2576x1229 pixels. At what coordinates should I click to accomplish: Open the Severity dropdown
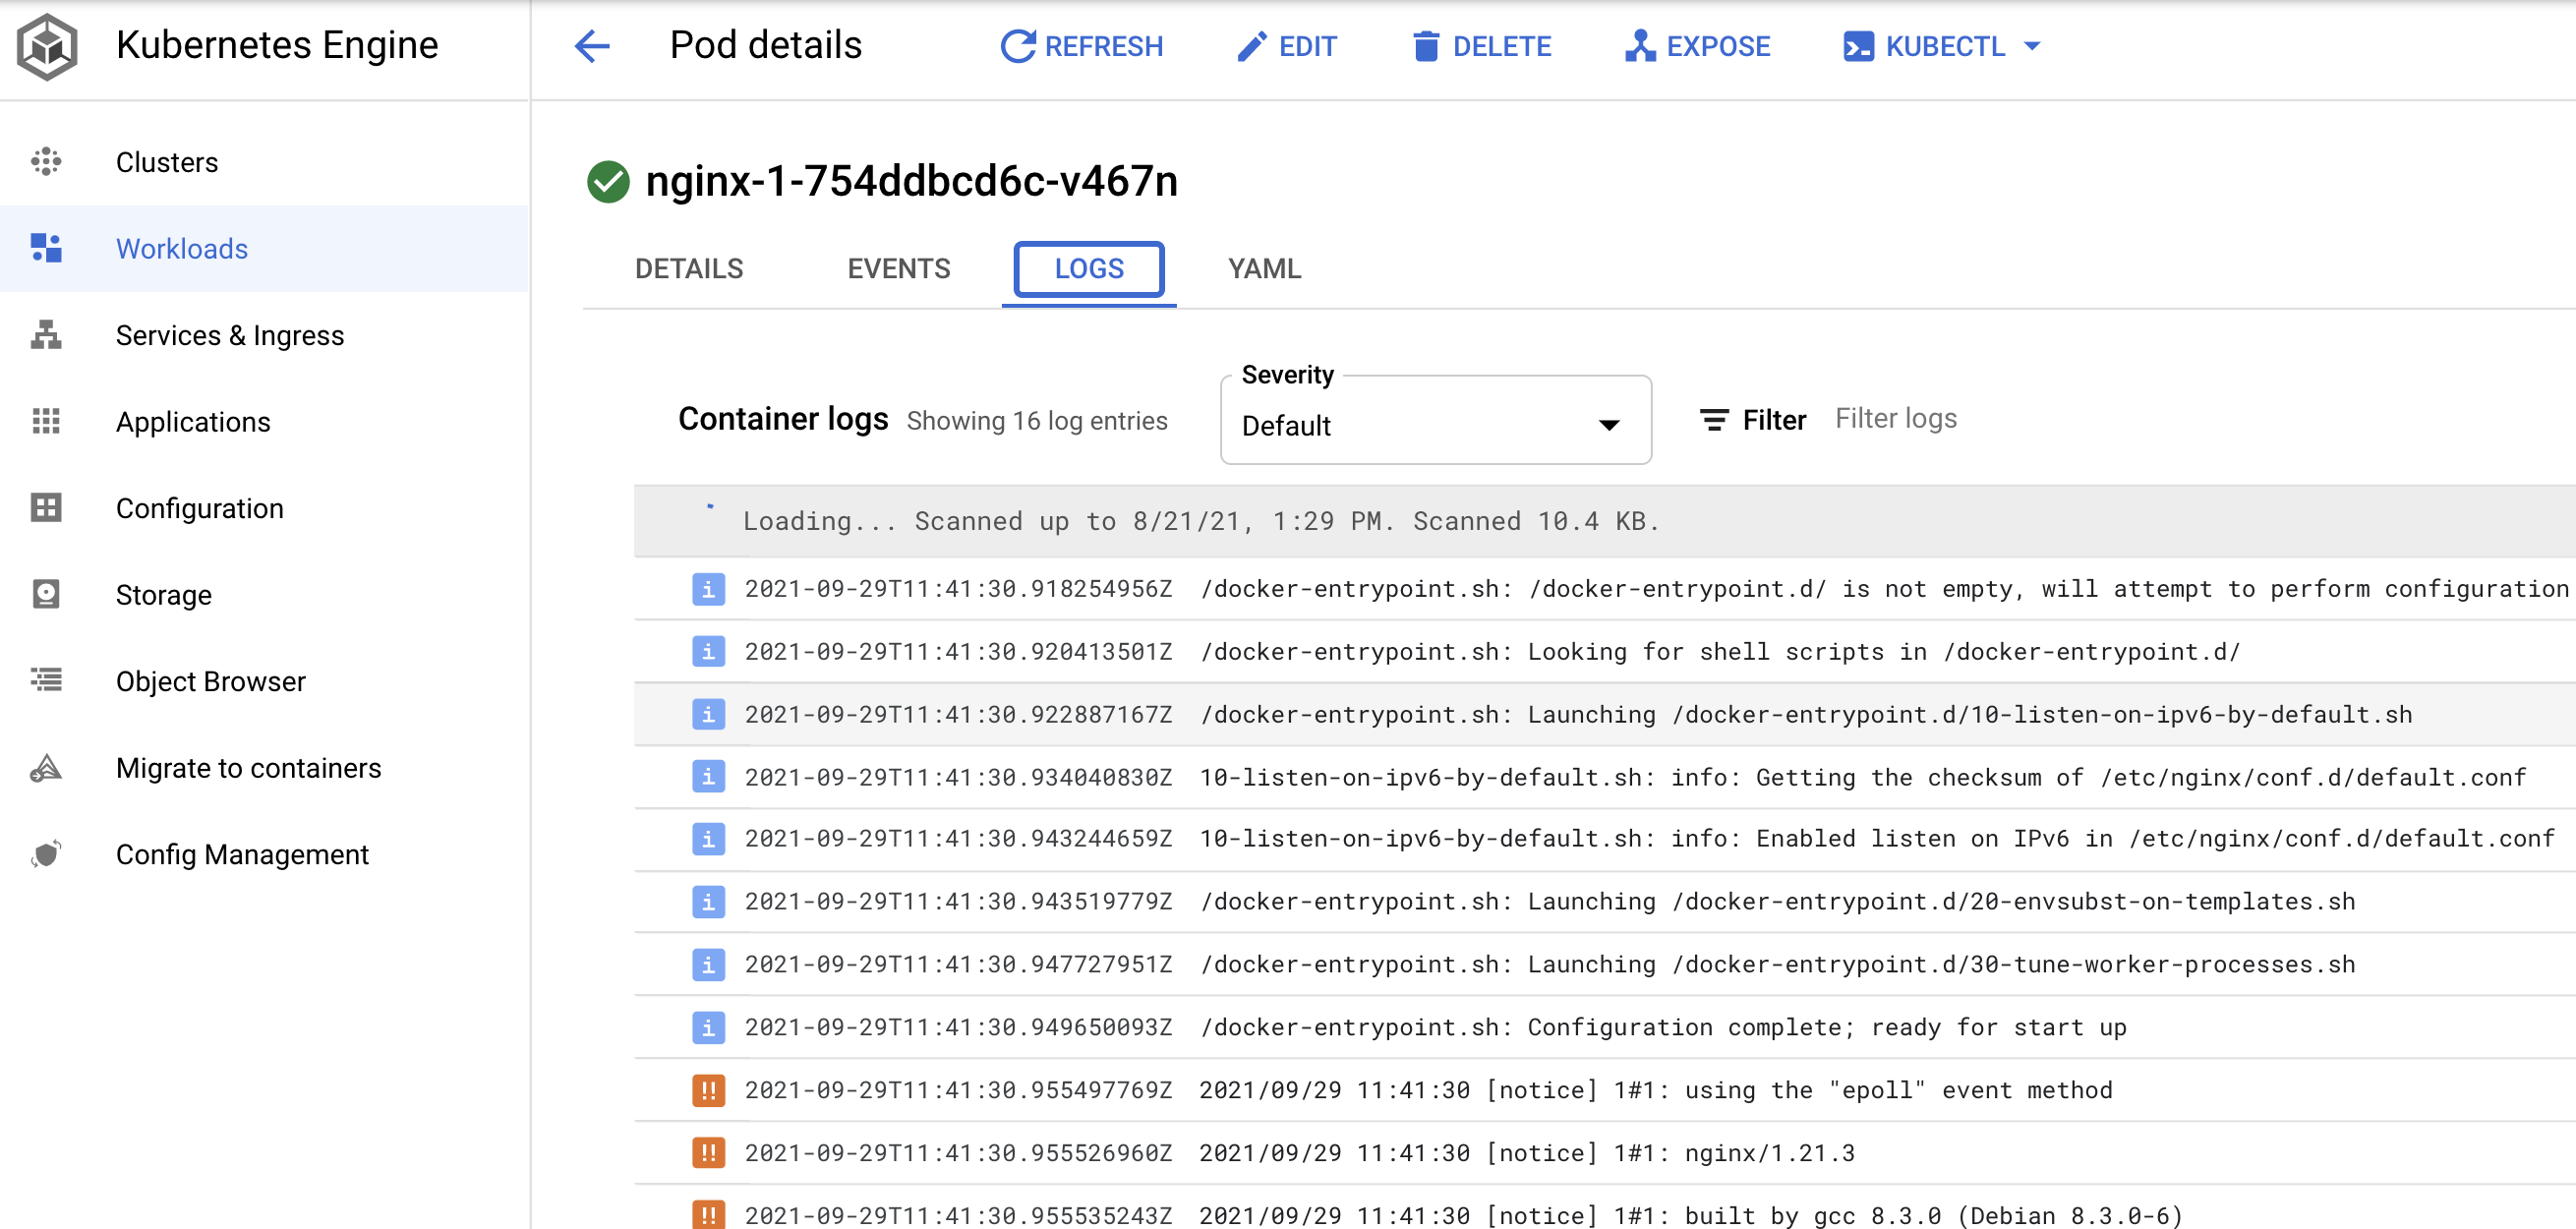1435,421
